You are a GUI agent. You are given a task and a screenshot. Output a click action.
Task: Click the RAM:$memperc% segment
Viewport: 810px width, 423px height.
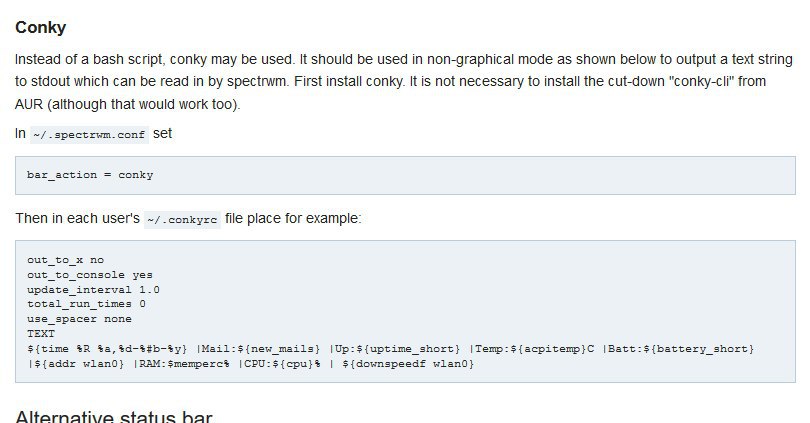[184, 364]
